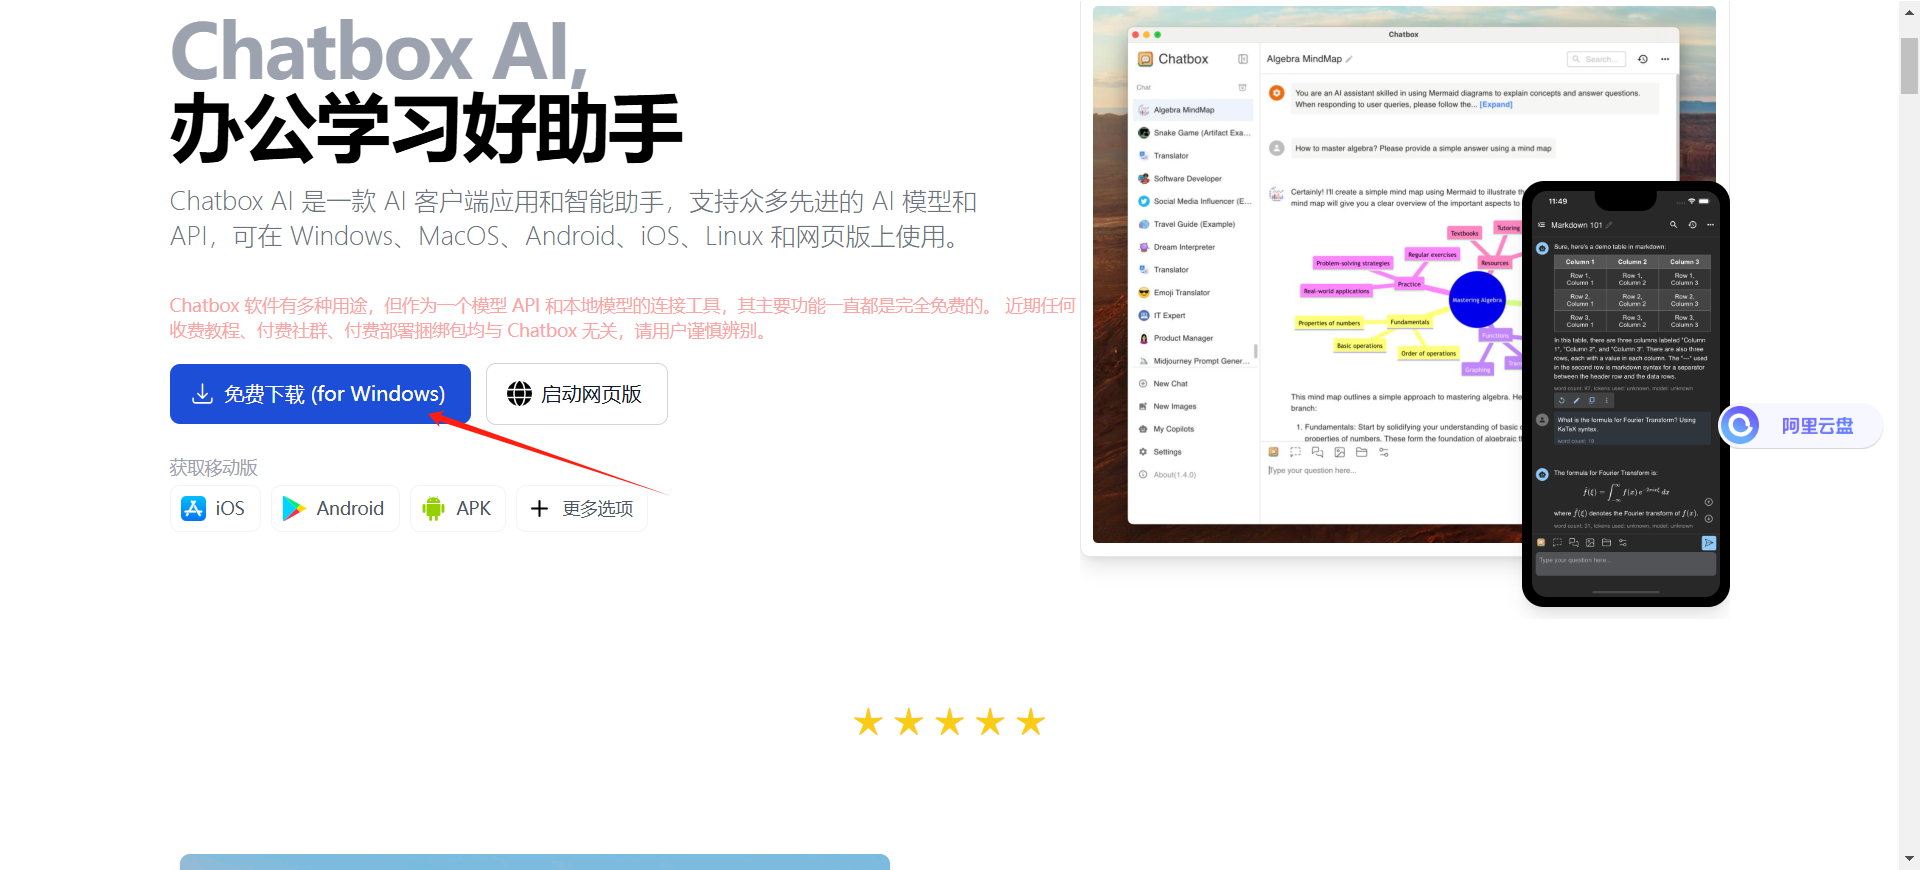The height and width of the screenshot is (870, 1920).
Task: Select the IT Expert chat
Action: [1194, 315]
